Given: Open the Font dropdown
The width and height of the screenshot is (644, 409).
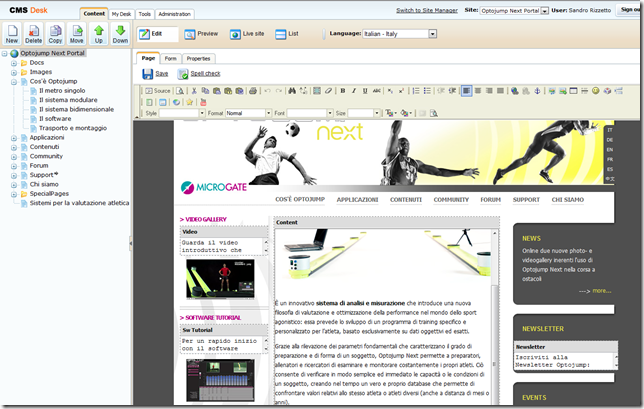Looking at the screenshot, I should click(x=310, y=113).
